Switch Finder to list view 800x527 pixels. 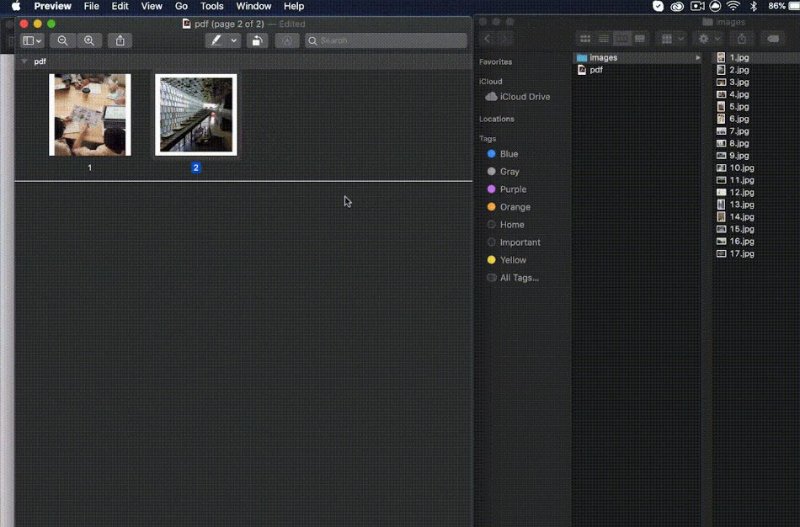(x=604, y=38)
